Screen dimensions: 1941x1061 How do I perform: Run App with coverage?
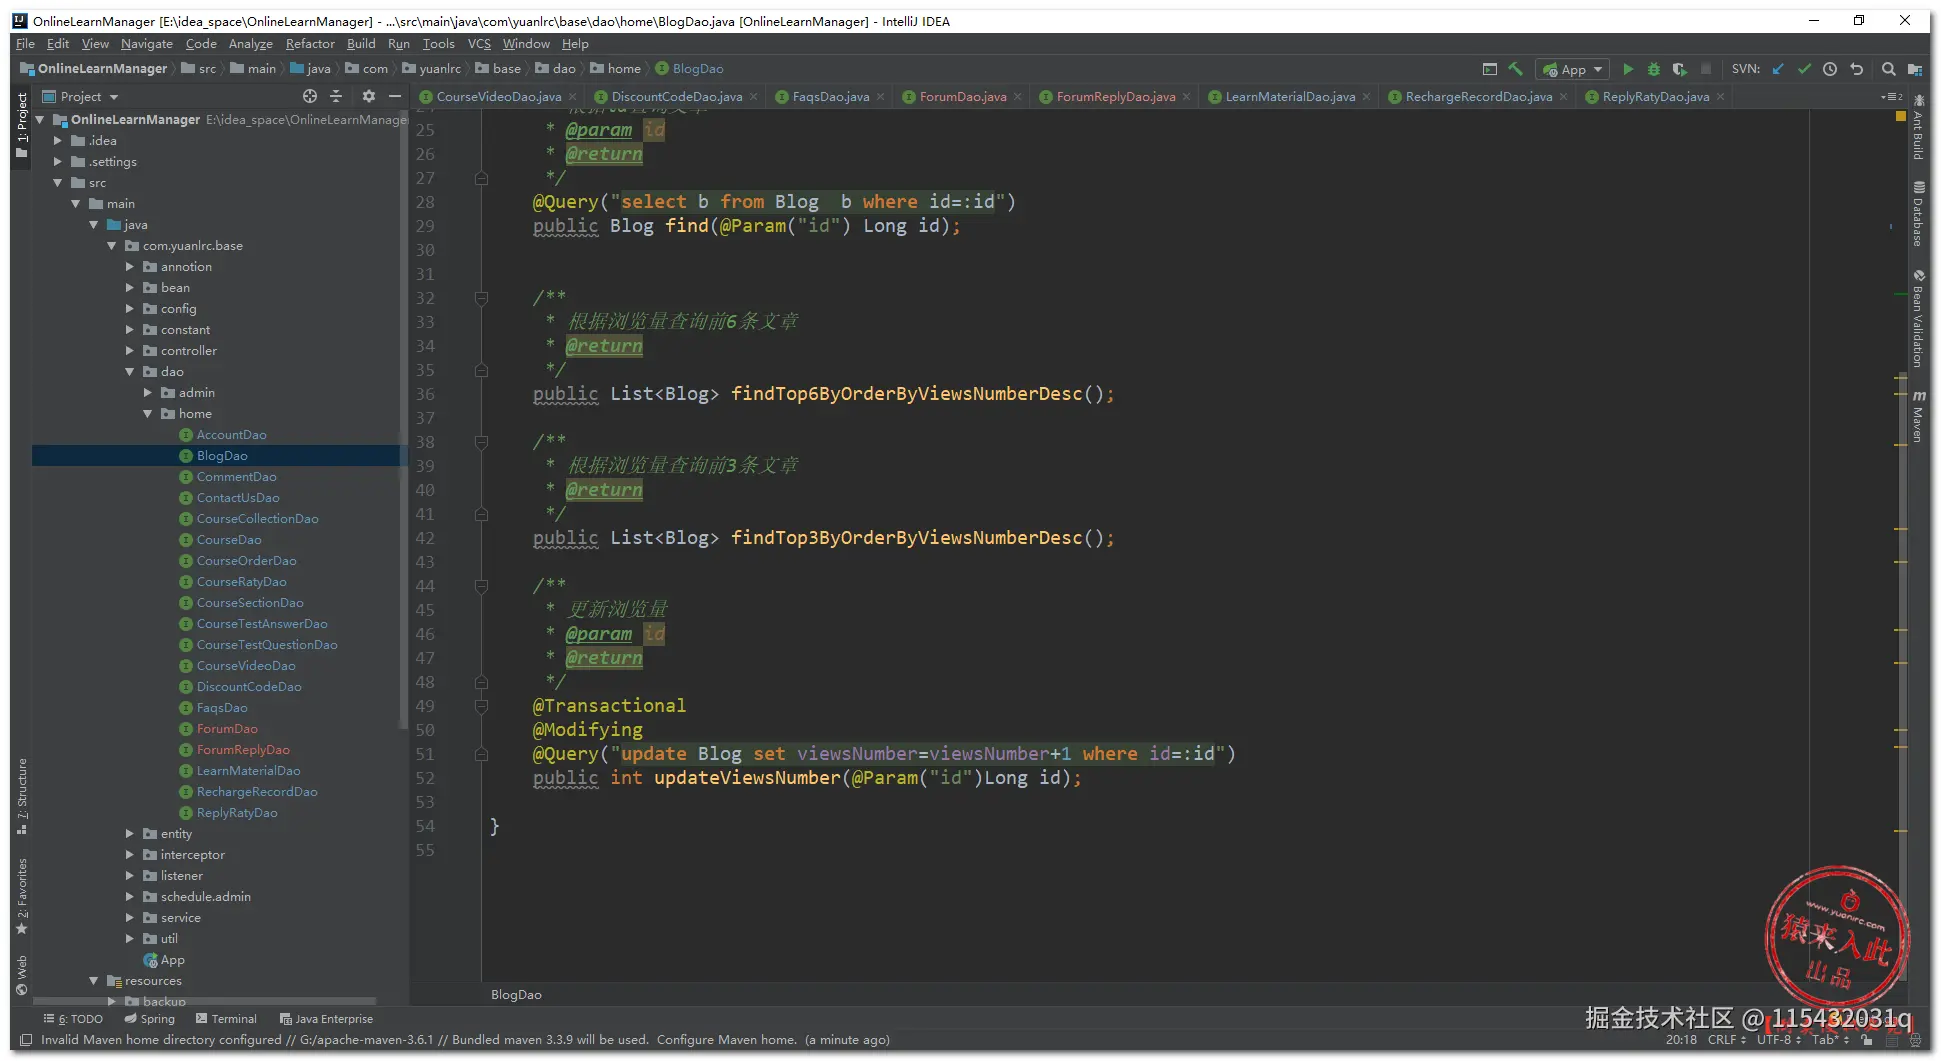pyautogui.click(x=1680, y=69)
